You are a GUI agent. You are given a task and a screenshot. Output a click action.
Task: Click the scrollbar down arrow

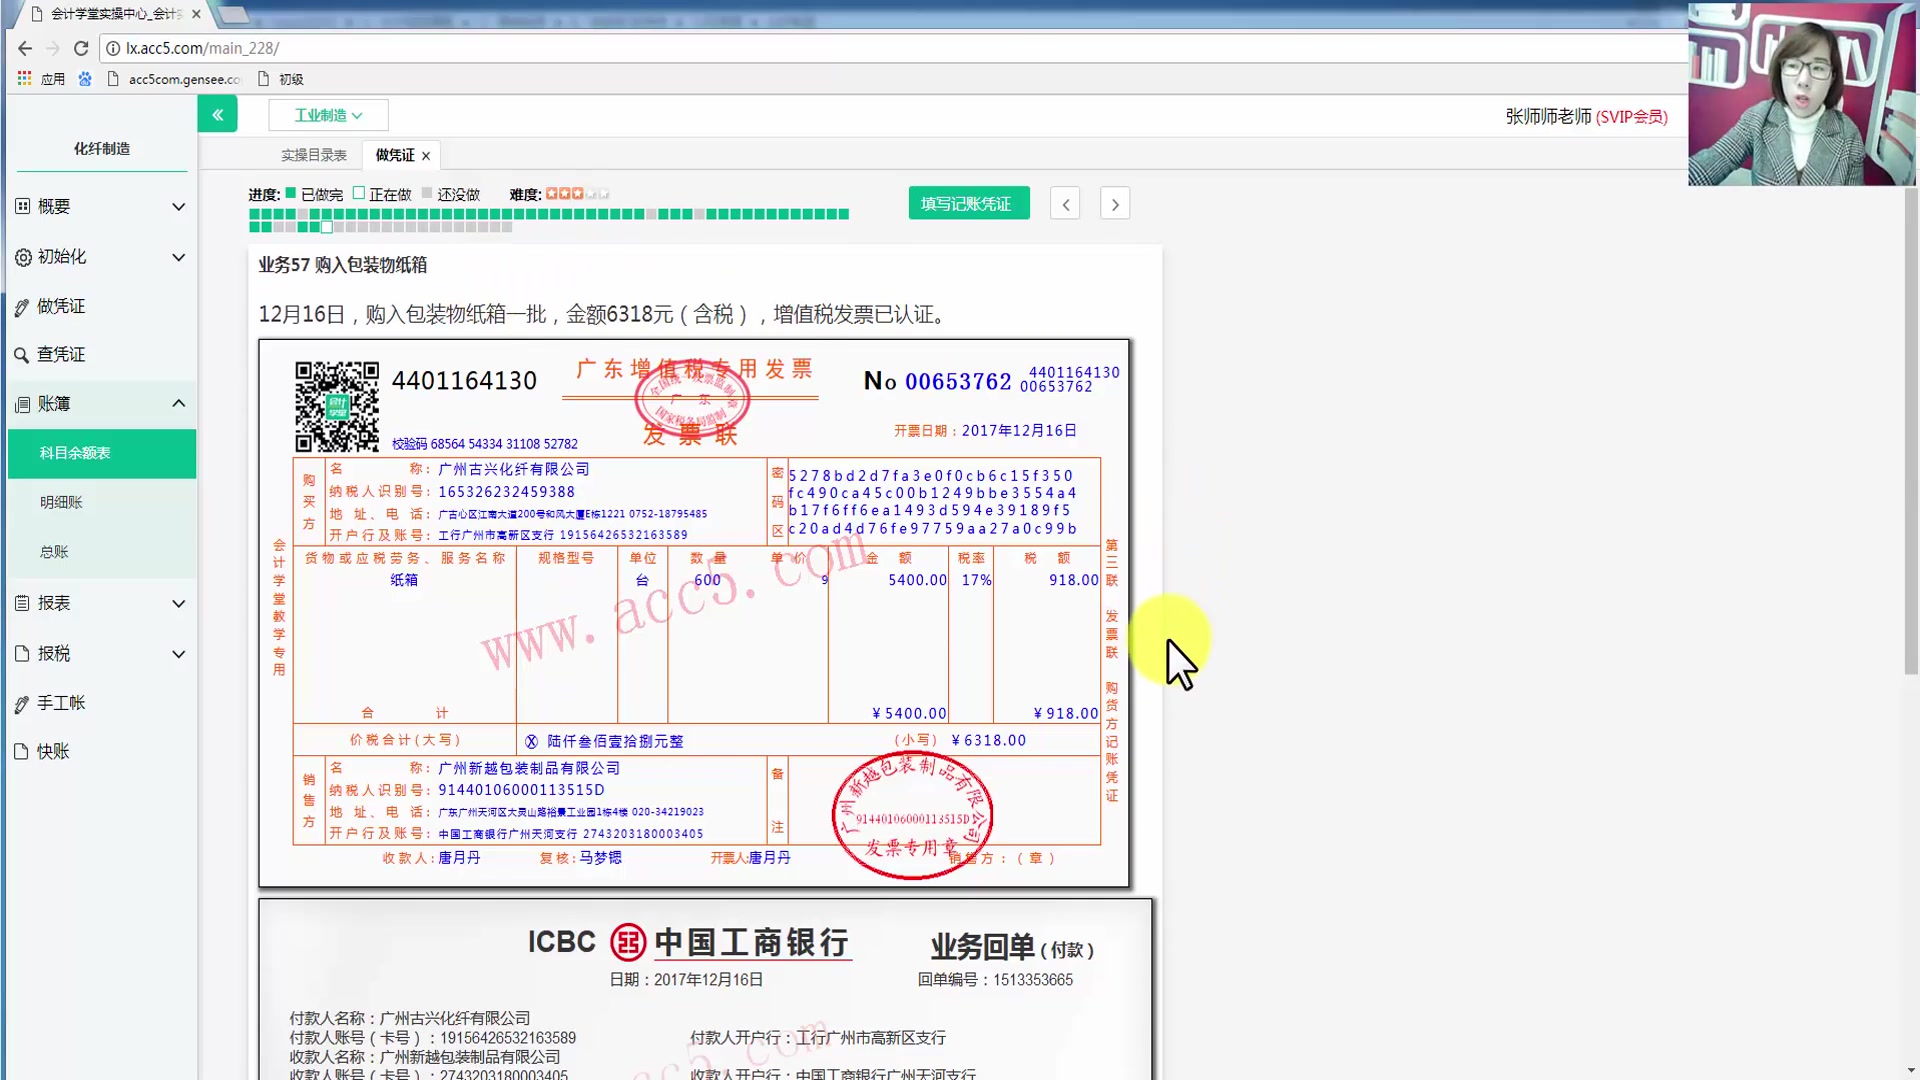point(1911,1070)
